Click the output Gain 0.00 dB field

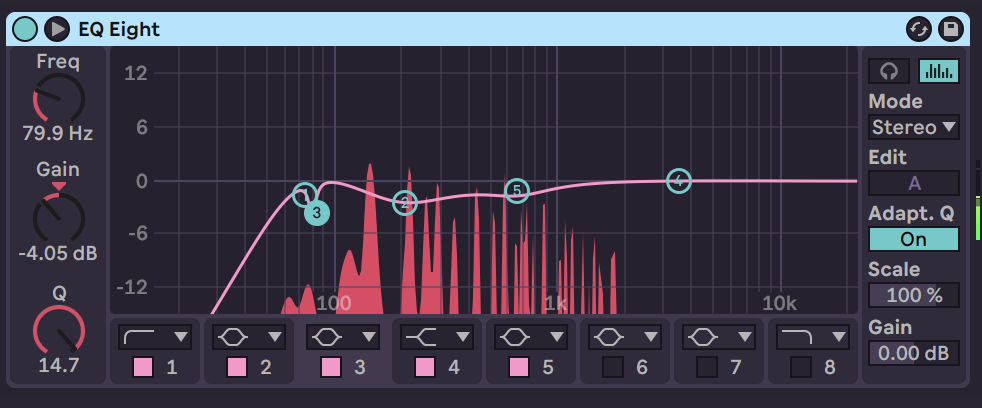pos(914,353)
